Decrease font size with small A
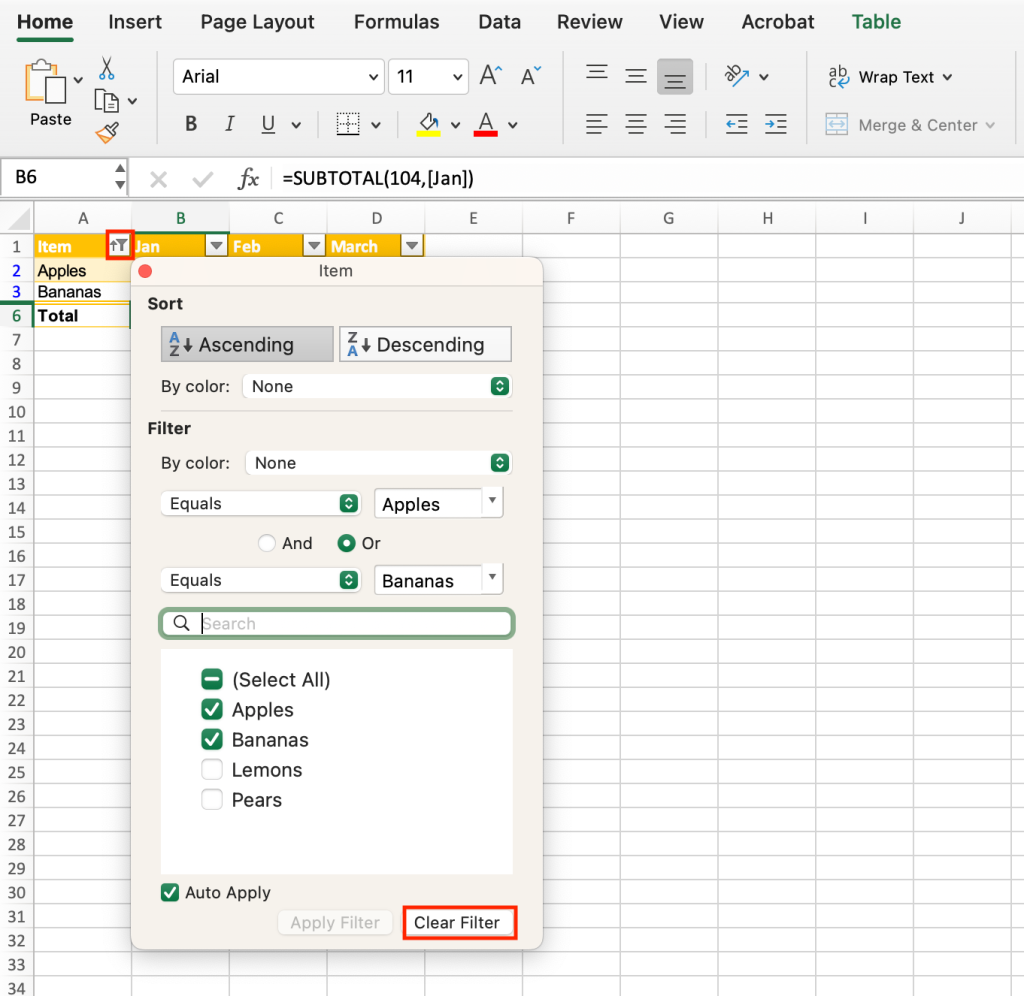1024x996 pixels. pyautogui.click(x=530, y=76)
